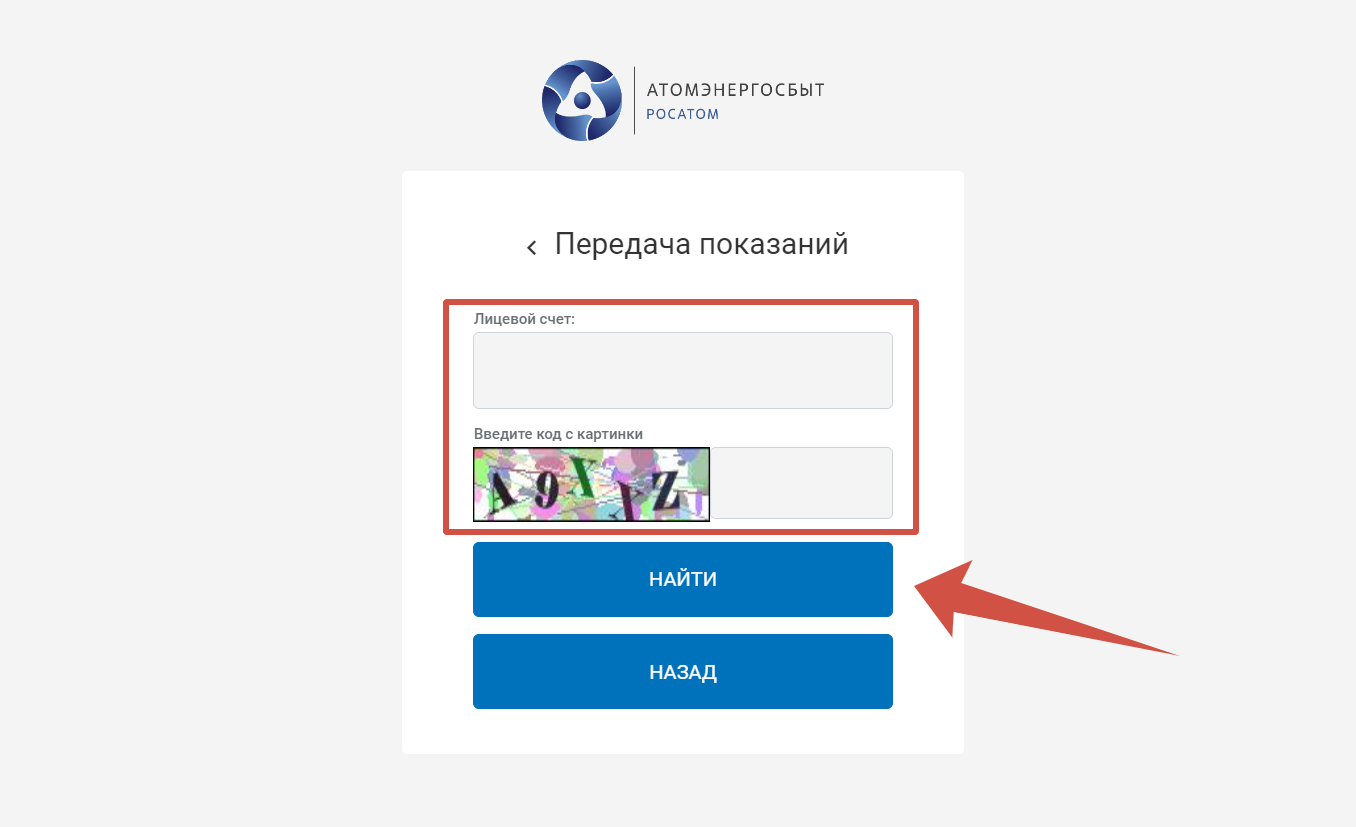Click the colorful captcha image

click(591, 484)
